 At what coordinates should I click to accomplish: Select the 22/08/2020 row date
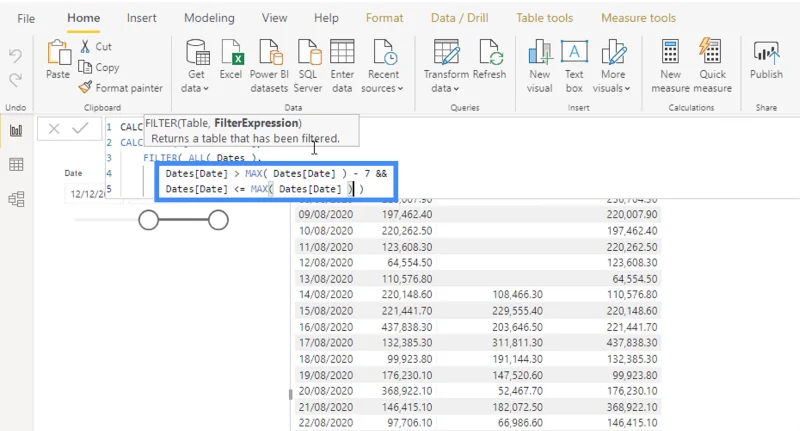[x=326, y=423]
